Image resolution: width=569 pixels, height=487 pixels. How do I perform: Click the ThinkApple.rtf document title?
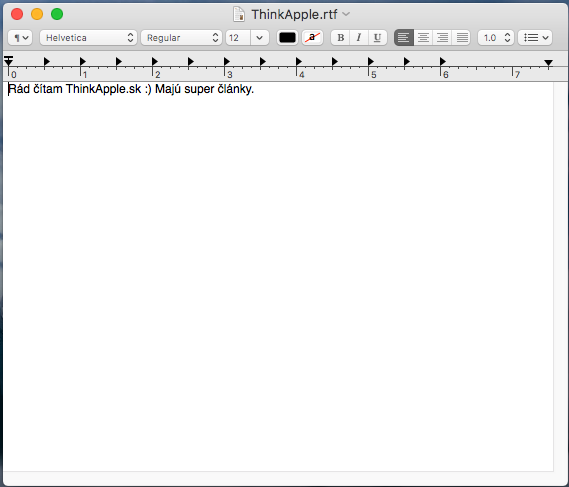pyautogui.click(x=294, y=15)
